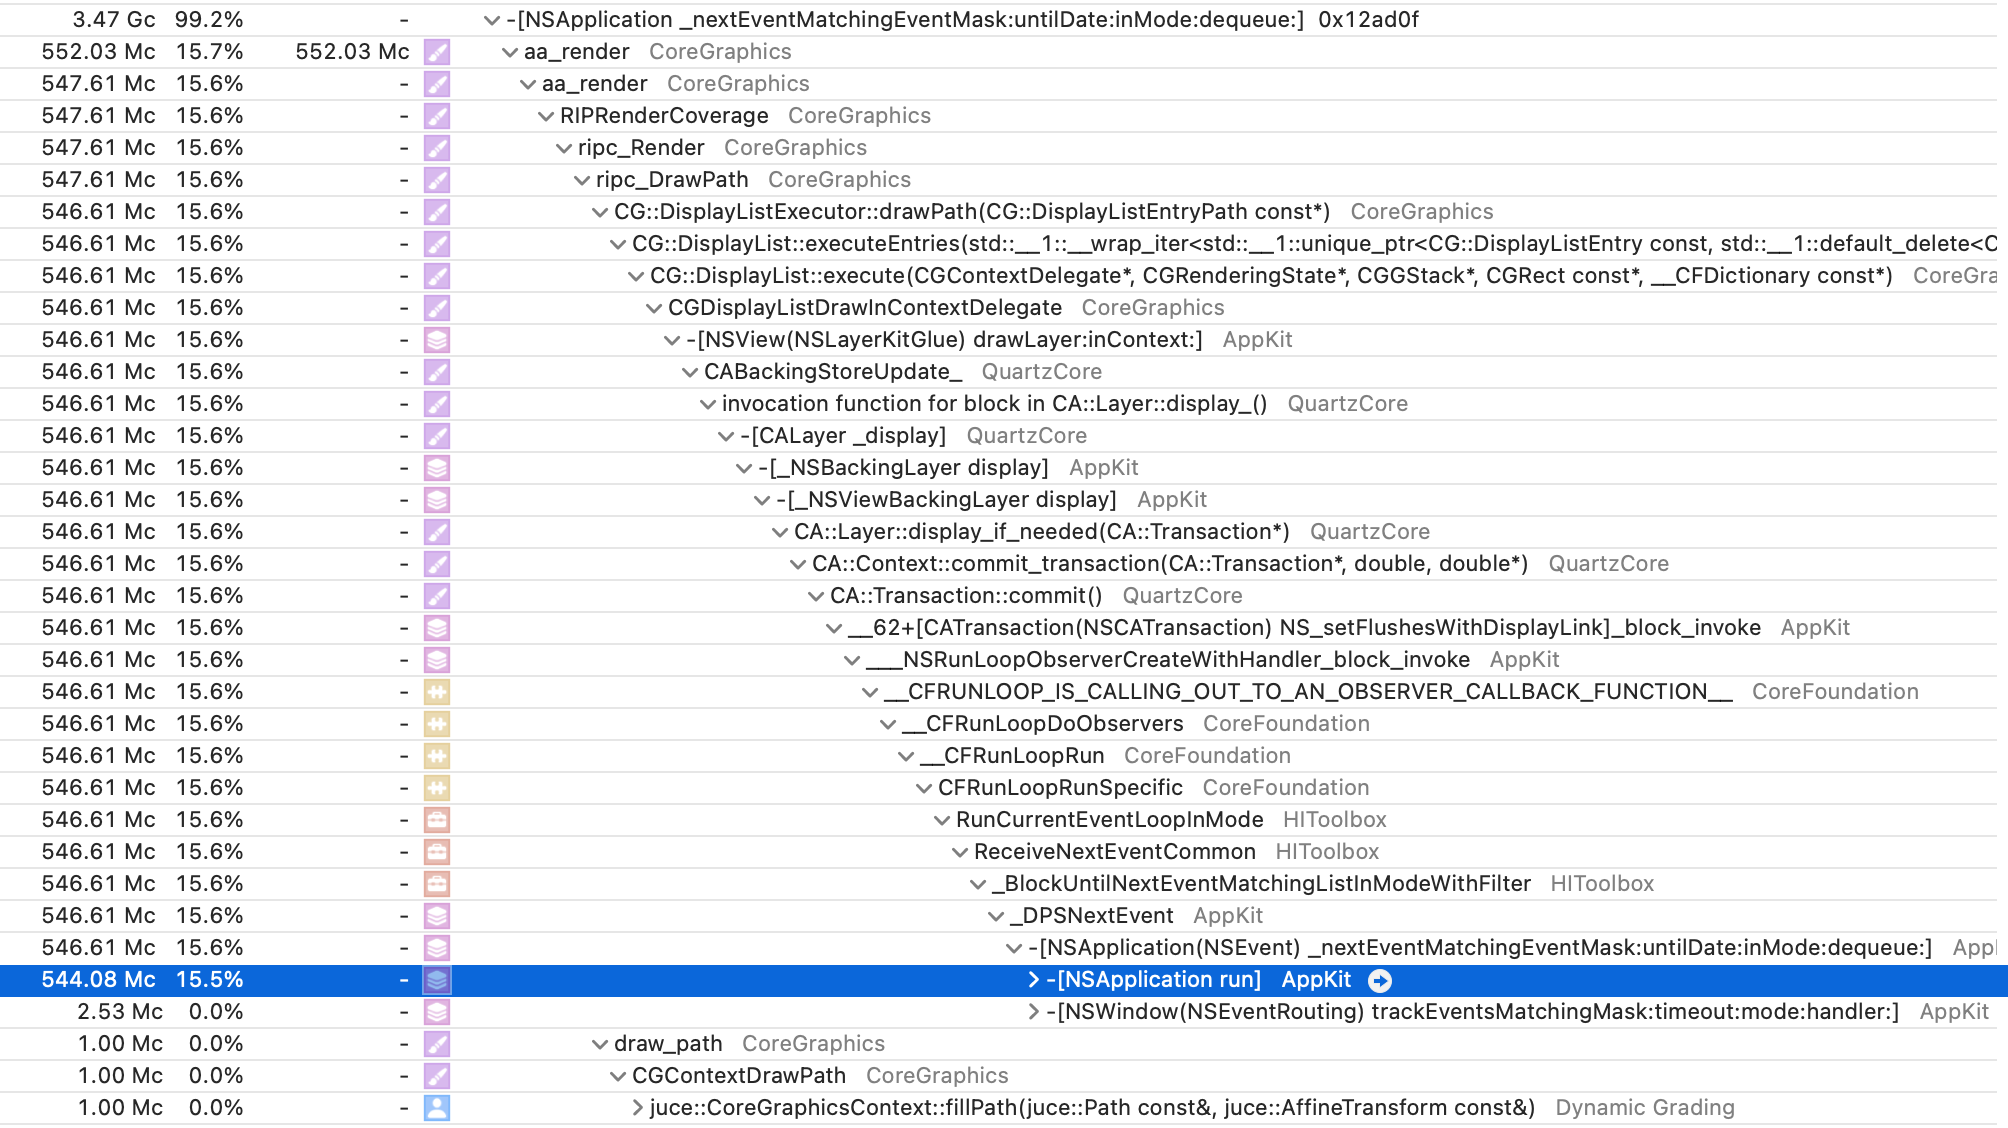Click the AppKit icon beside NSBackingLayer display row
The height and width of the screenshot is (1128, 2008).
click(437, 468)
